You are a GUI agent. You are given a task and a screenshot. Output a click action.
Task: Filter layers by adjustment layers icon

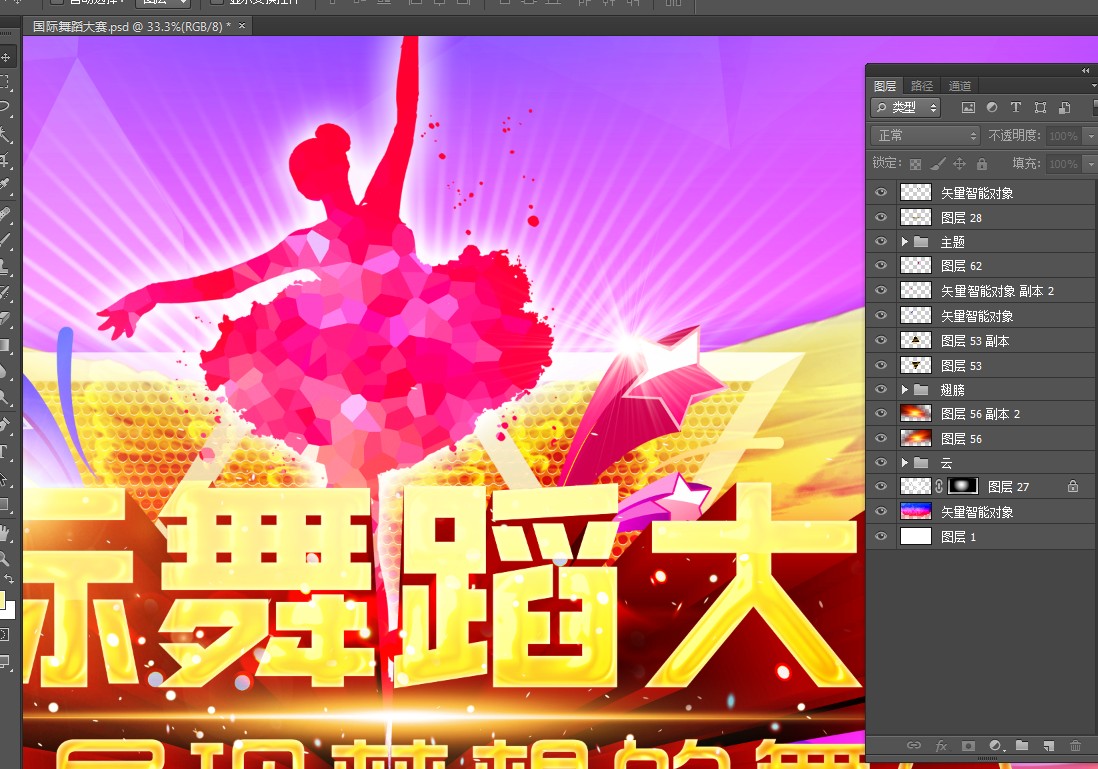[992, 107]
